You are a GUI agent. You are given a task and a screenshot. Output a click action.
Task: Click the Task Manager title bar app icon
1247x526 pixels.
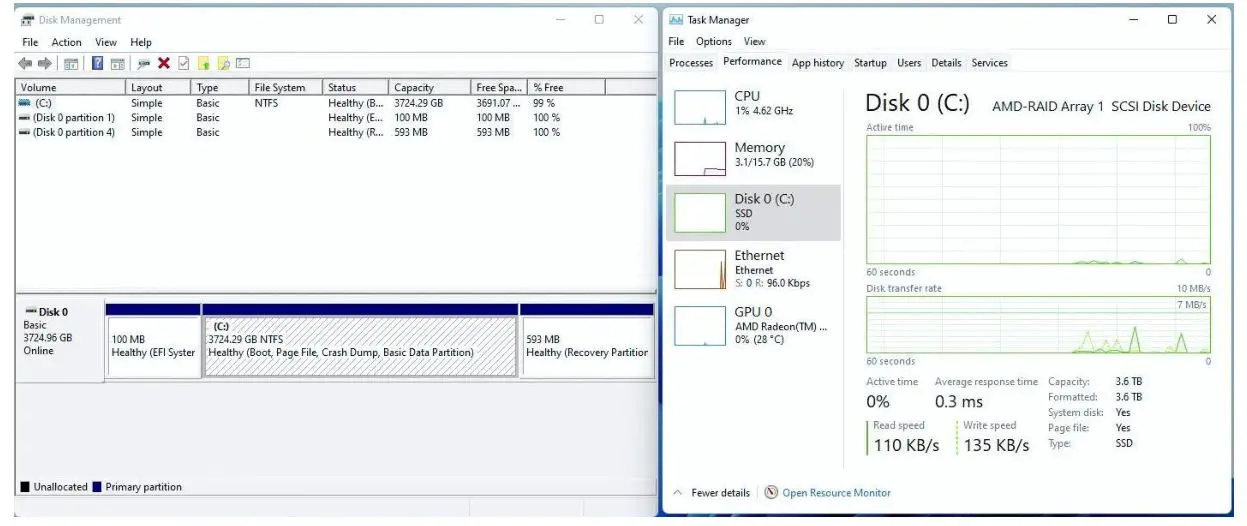[x=676, y=20]
